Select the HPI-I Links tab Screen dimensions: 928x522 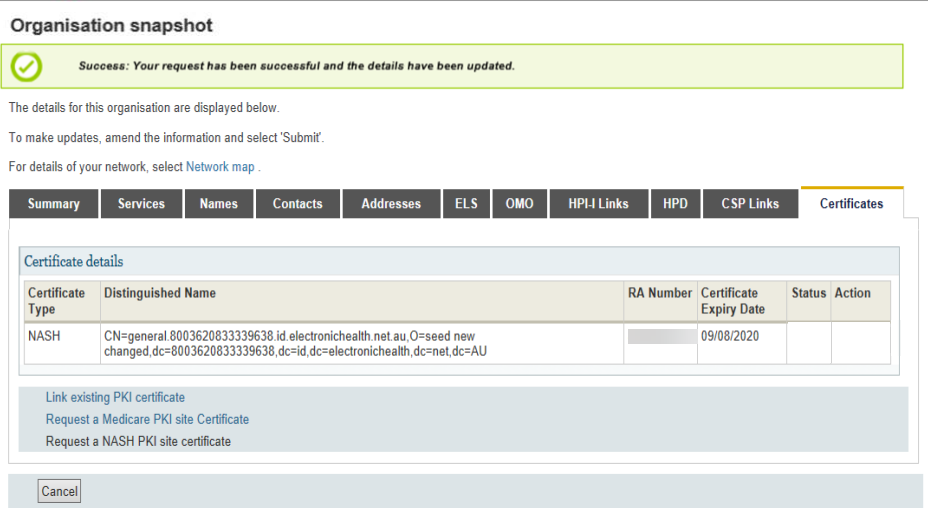coord(599,204)
